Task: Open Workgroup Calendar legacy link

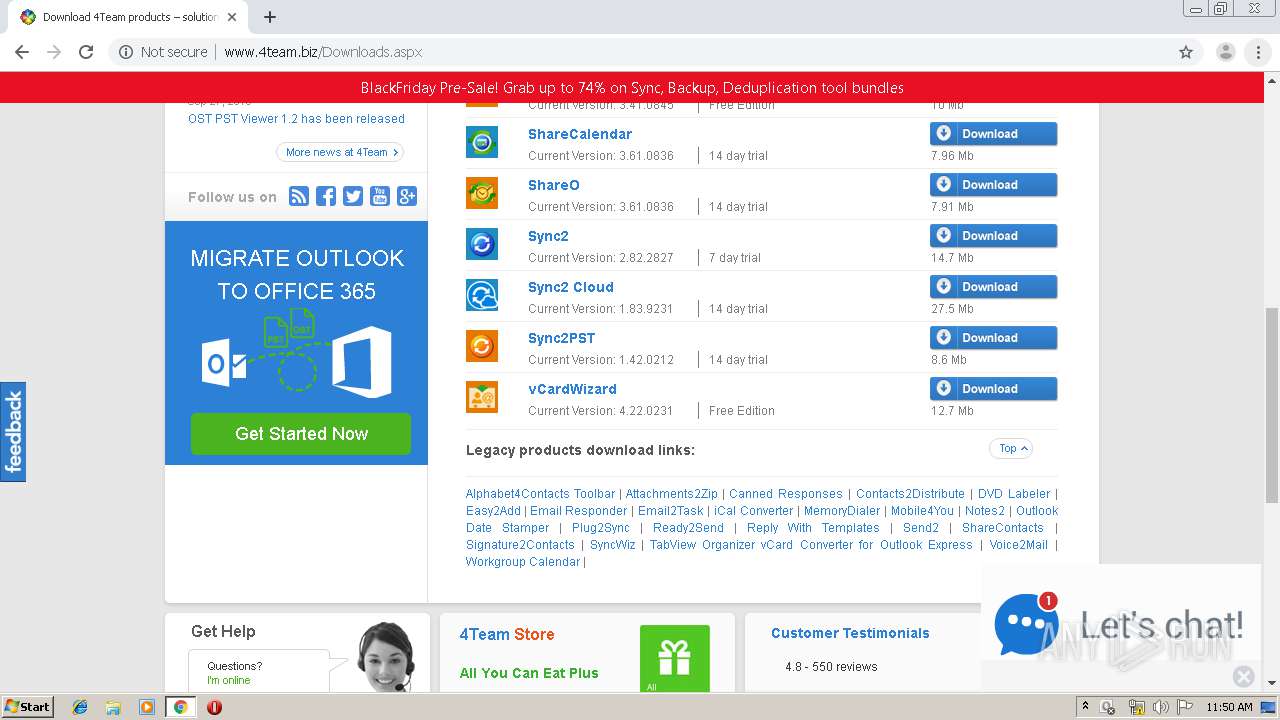Action: click(x=523, y=562)
